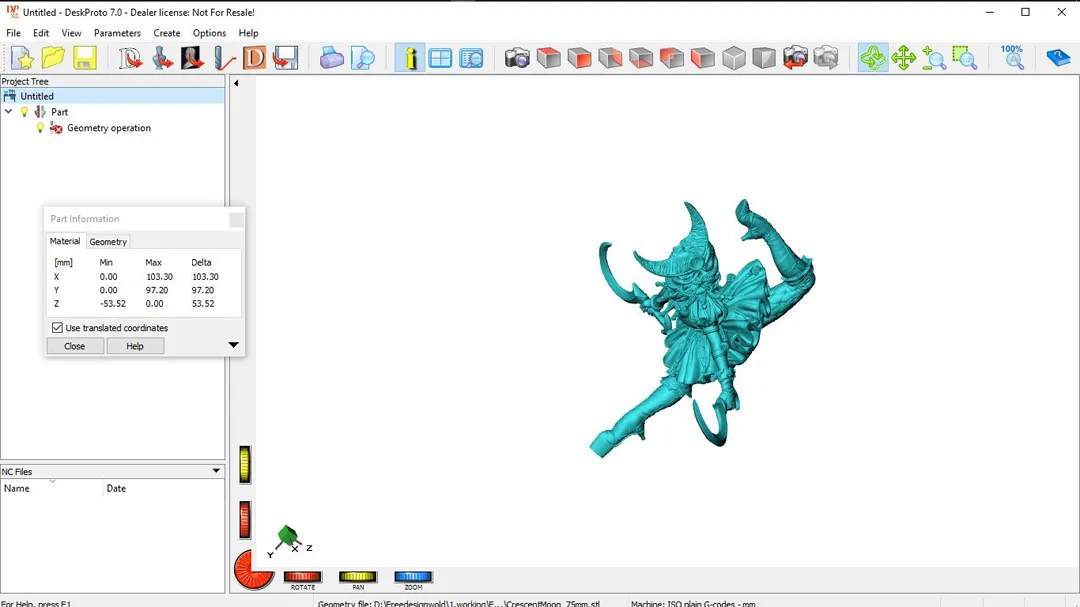Select Geometry operation tree item
The height and width of the screenshot is (607, 1080).
pyautogui.click(x=109, y=128)
